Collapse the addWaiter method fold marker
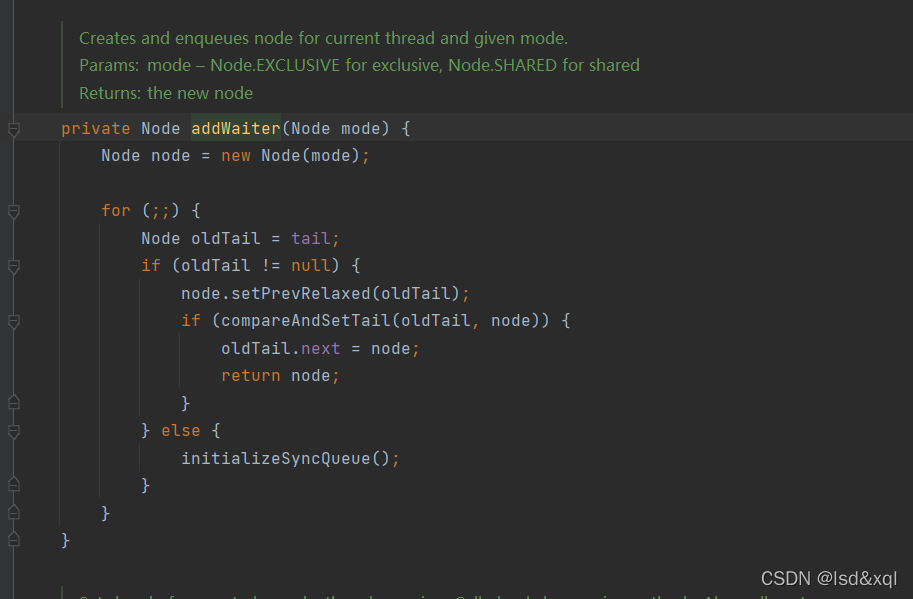913x599 pixels. 14,129
